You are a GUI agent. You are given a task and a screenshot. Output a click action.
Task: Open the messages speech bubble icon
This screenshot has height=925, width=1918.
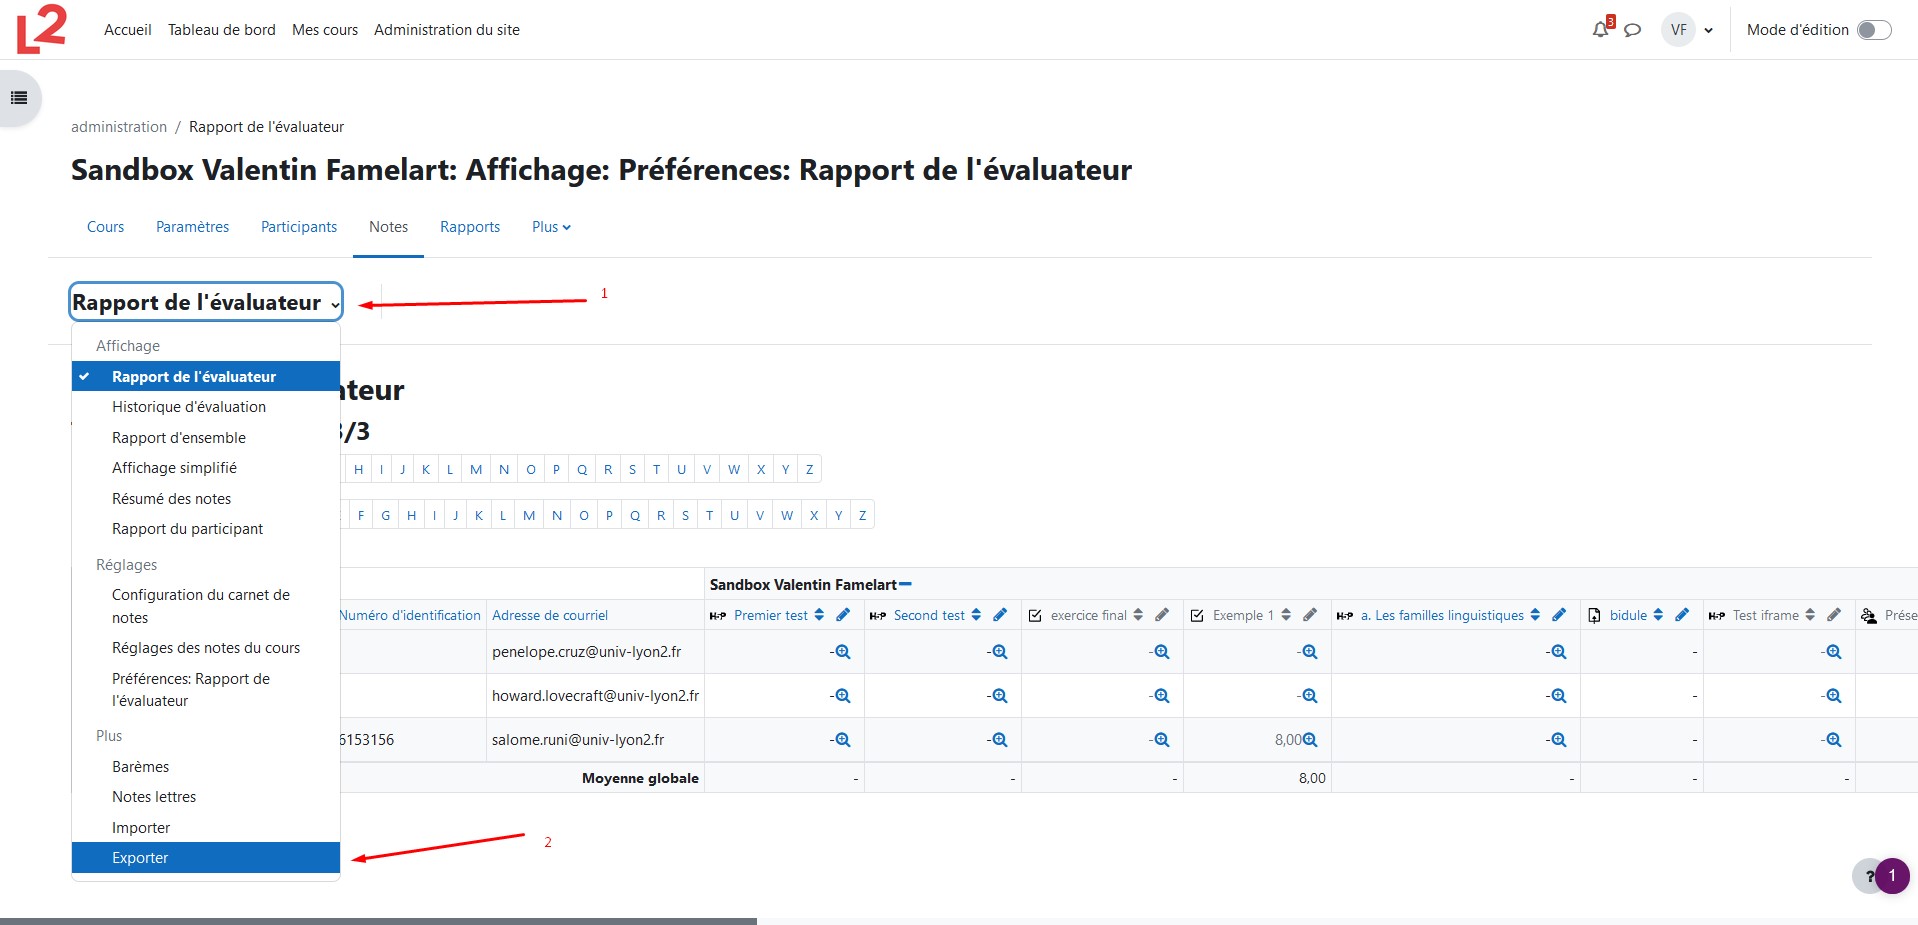coord(1633,30)
